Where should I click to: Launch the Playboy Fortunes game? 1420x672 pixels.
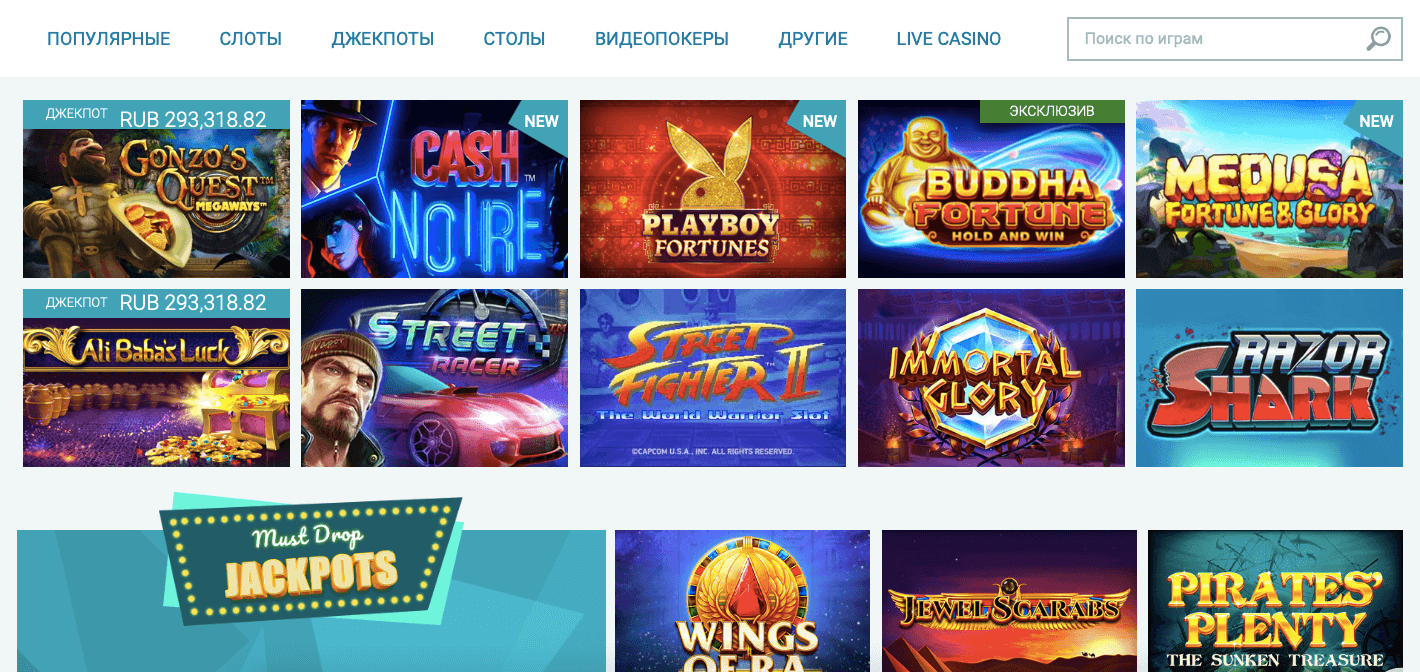coord(713,189)
